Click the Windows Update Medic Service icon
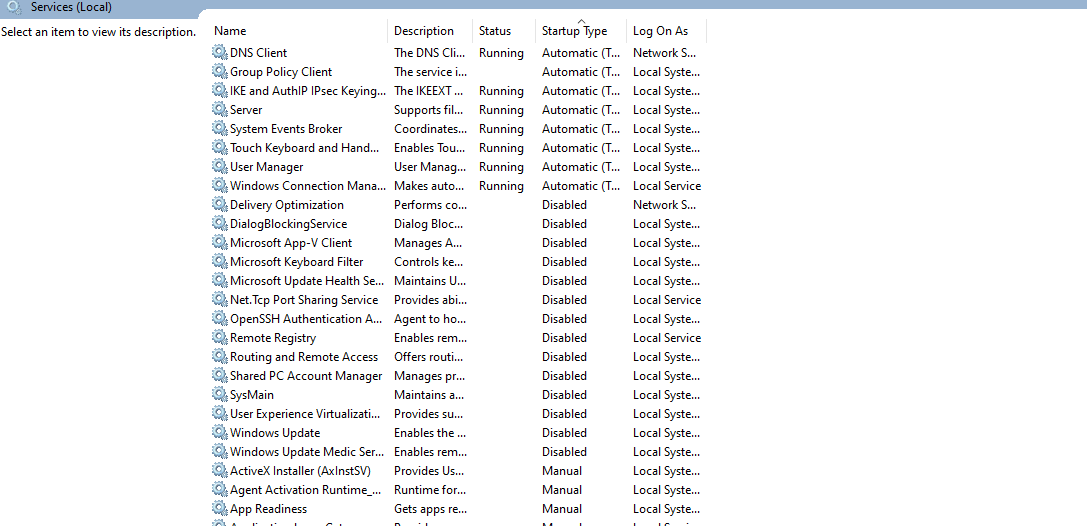This screenshot has width=1087, height=526. tap(220, 452)
